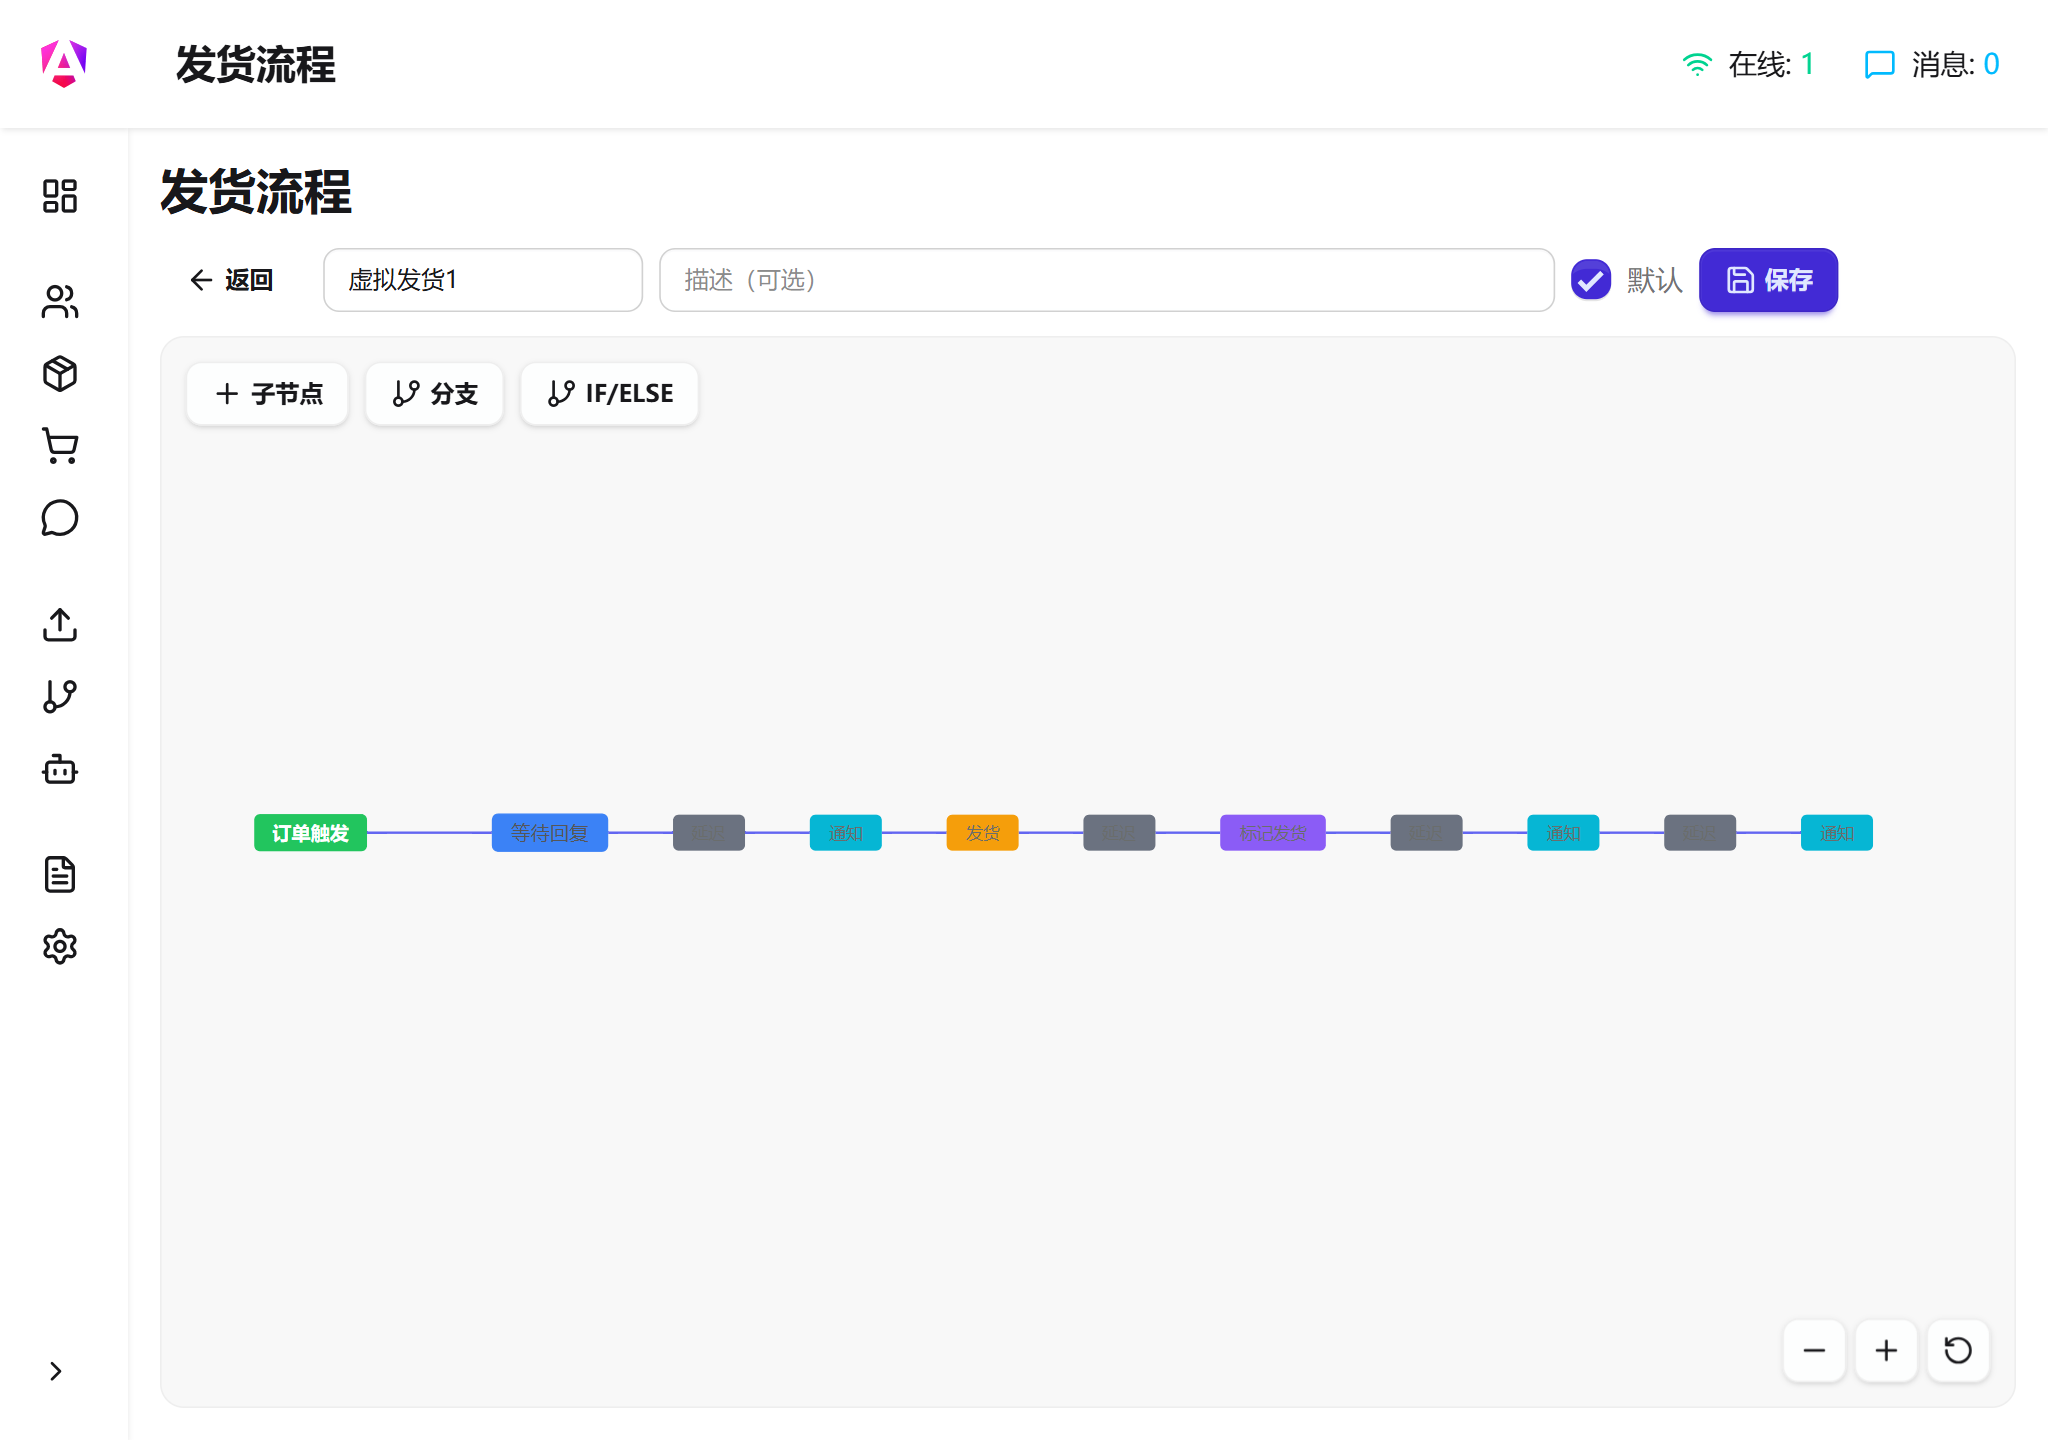Click the reset view icon on canvas
2048x1440 pixels.
point(1956,1351)
